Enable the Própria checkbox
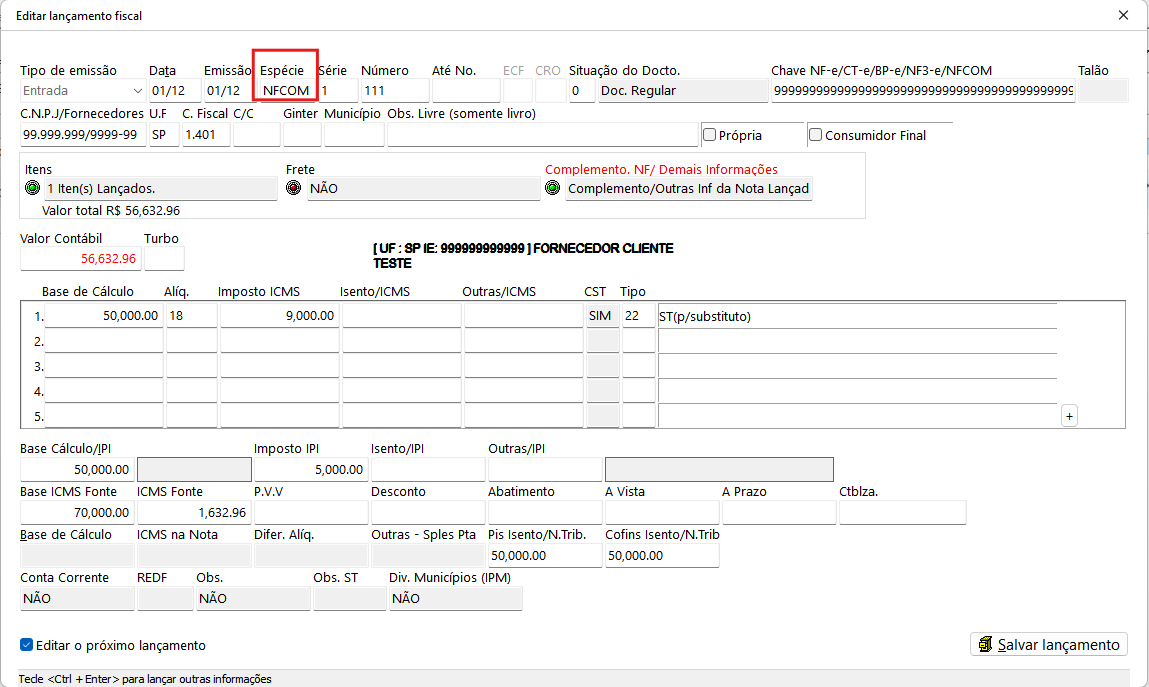Viewport: 1149px width, 687px height. click(x=710, y=135)
